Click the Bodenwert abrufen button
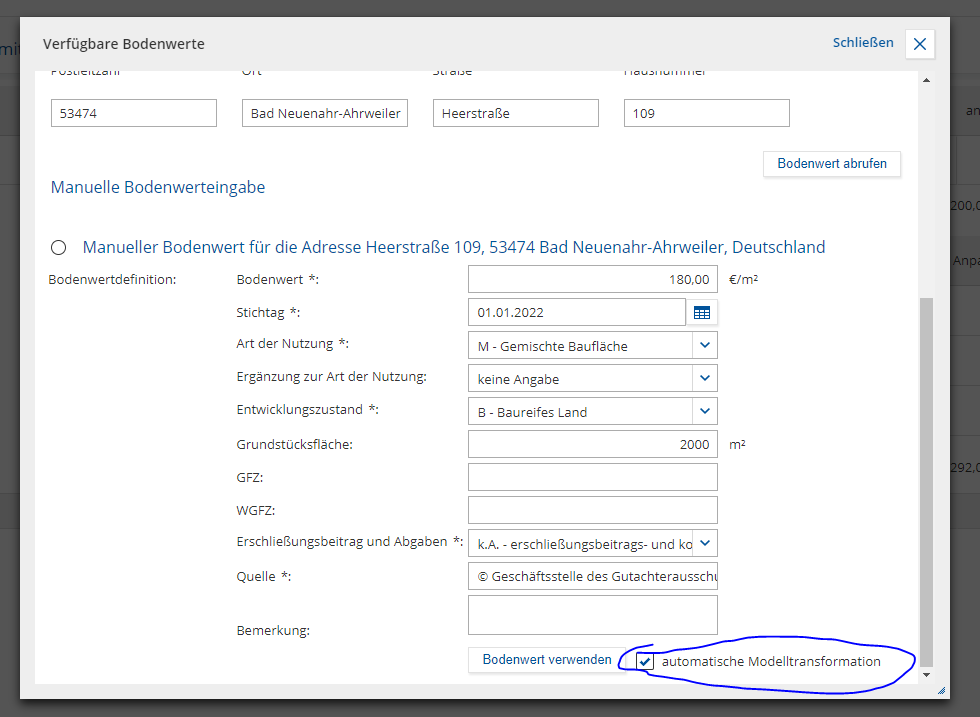Screen dimensions: 980x717 point(832,164)
